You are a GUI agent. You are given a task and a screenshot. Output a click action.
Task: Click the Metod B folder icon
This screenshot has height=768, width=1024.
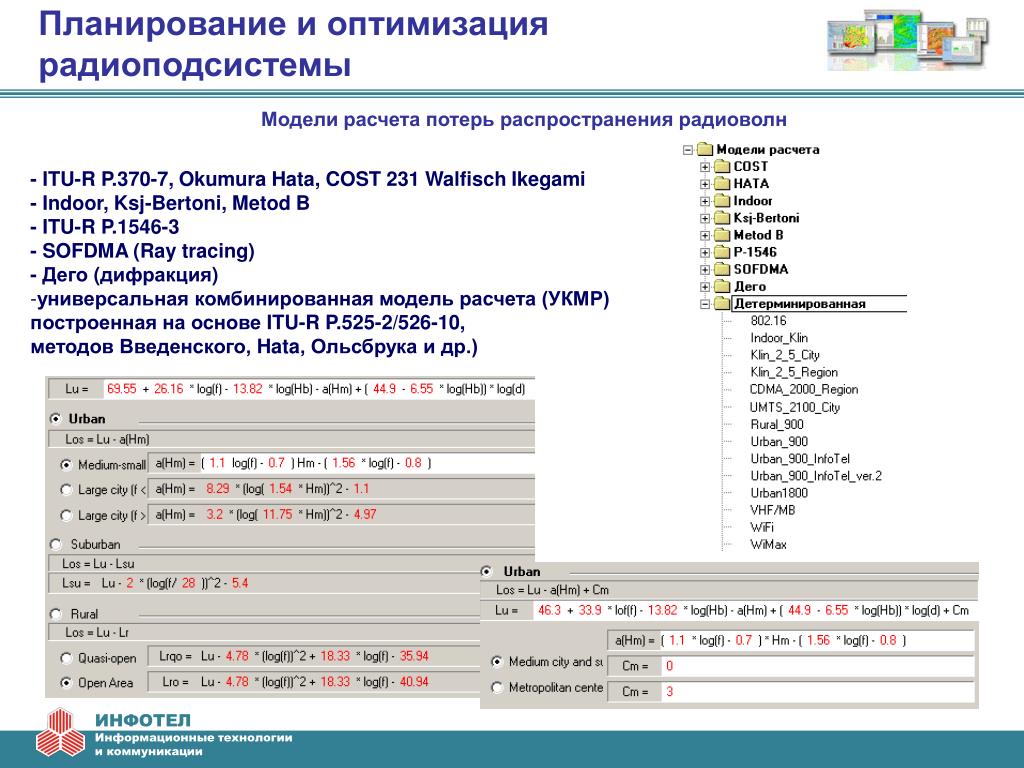click(722, 234)
